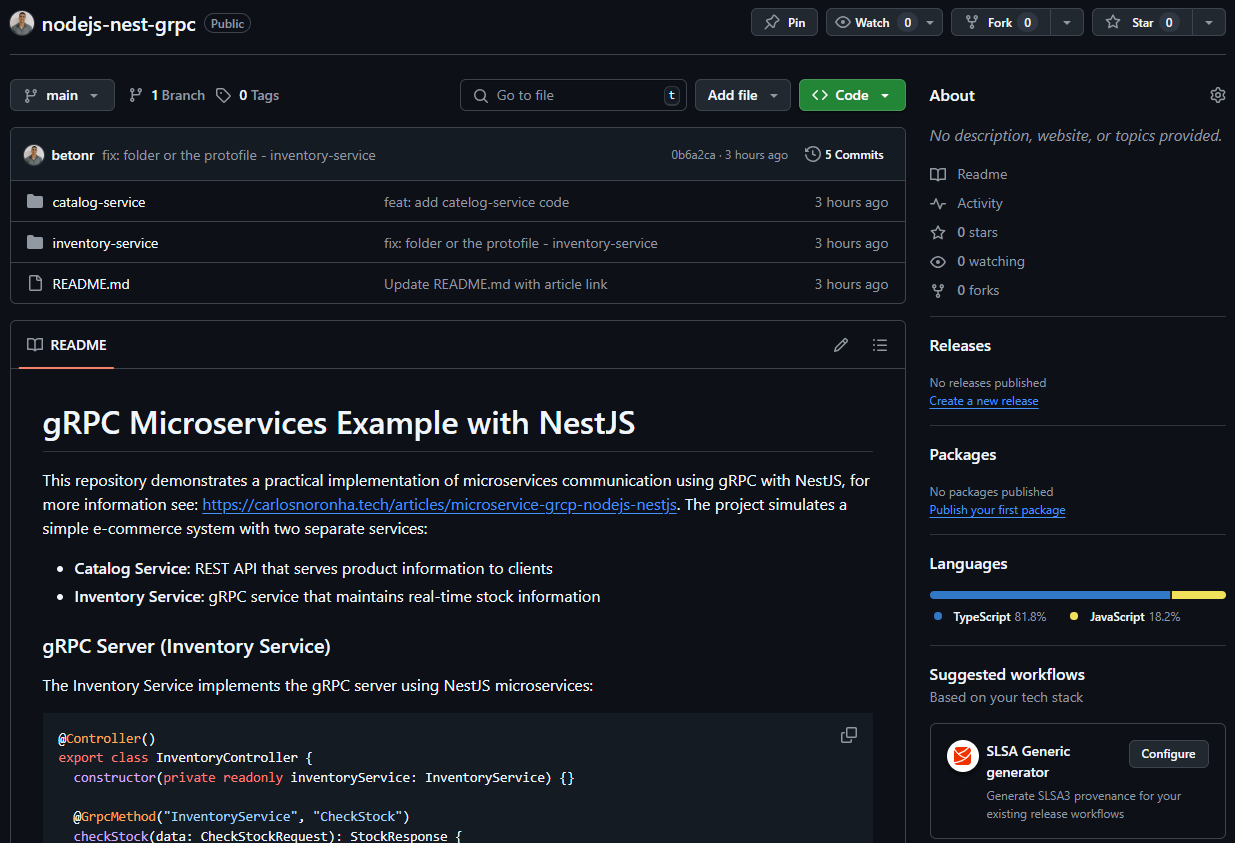Open the commit 'Update README.md with article link'
This screenshot has height=843, width=1235.
[496, 284]
